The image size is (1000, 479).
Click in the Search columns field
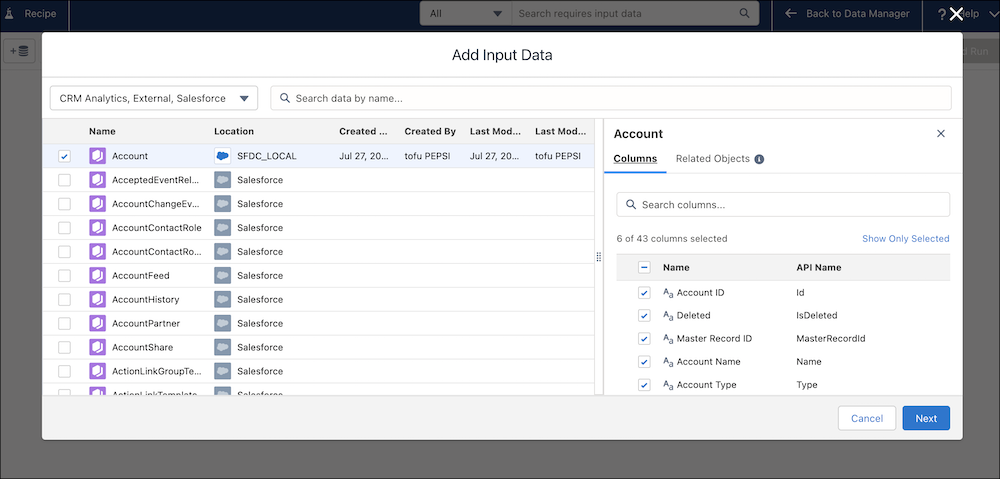pyautogui.click(x=783, y=205)
